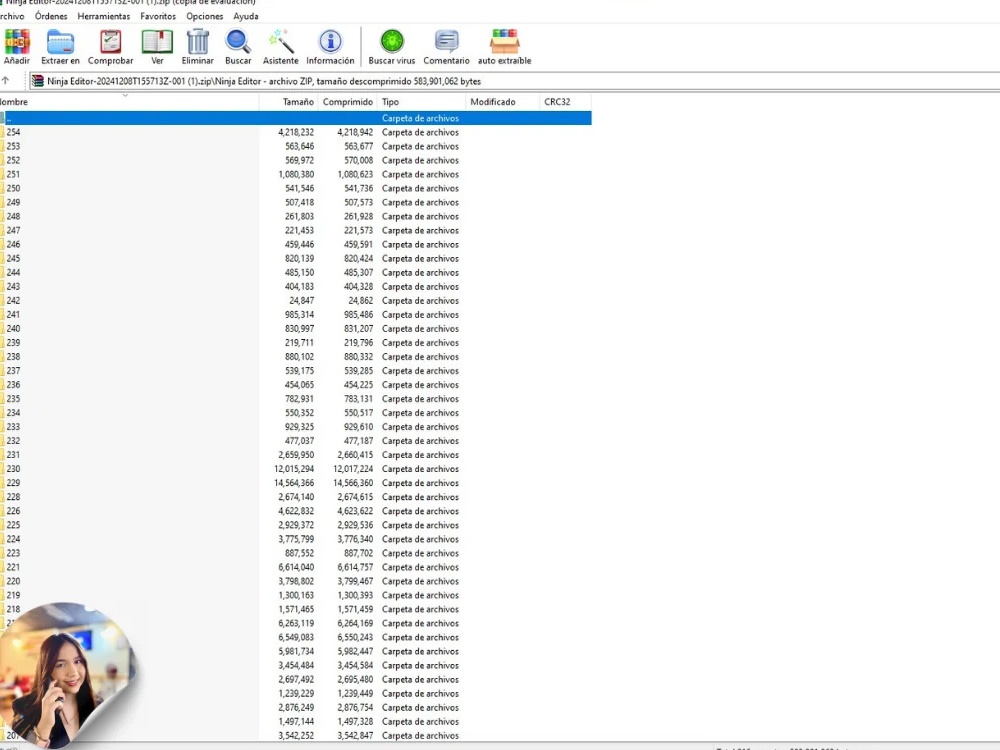1000x750 pixels.
Task: Sort by Nombre column header
Action: [x=129, y=102]
